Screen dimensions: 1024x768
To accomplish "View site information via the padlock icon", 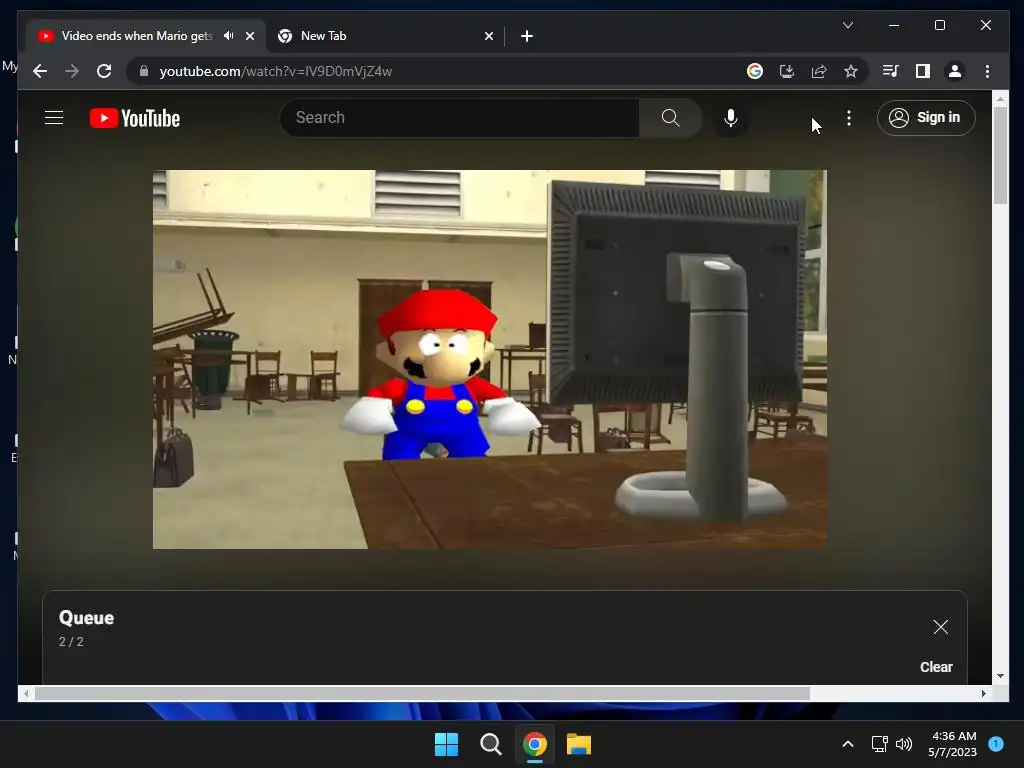I will [x=144, y=71].
